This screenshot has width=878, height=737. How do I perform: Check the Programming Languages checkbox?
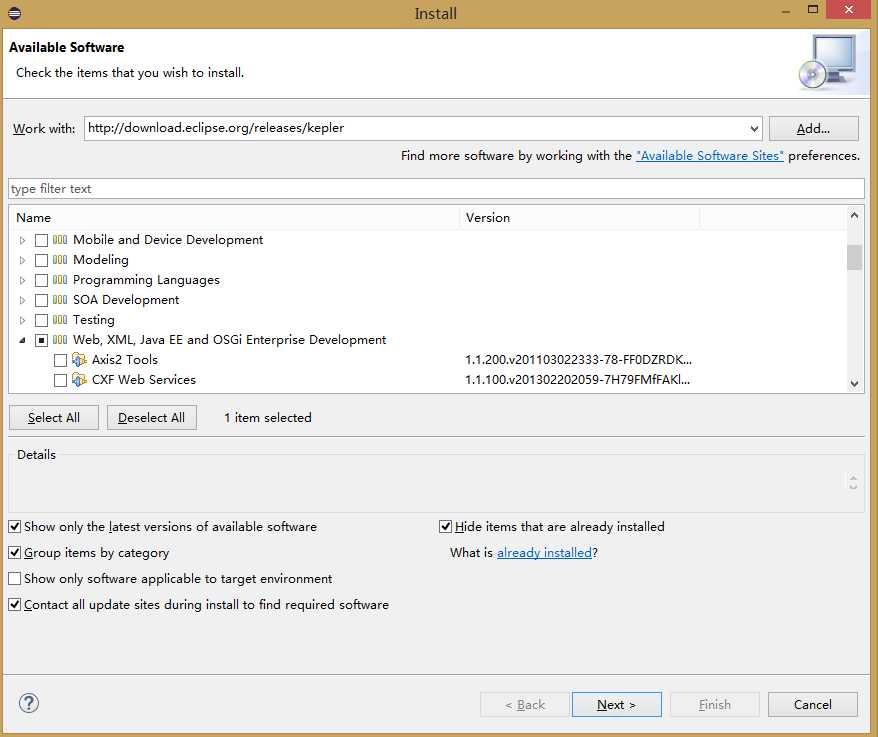point(41,280)
